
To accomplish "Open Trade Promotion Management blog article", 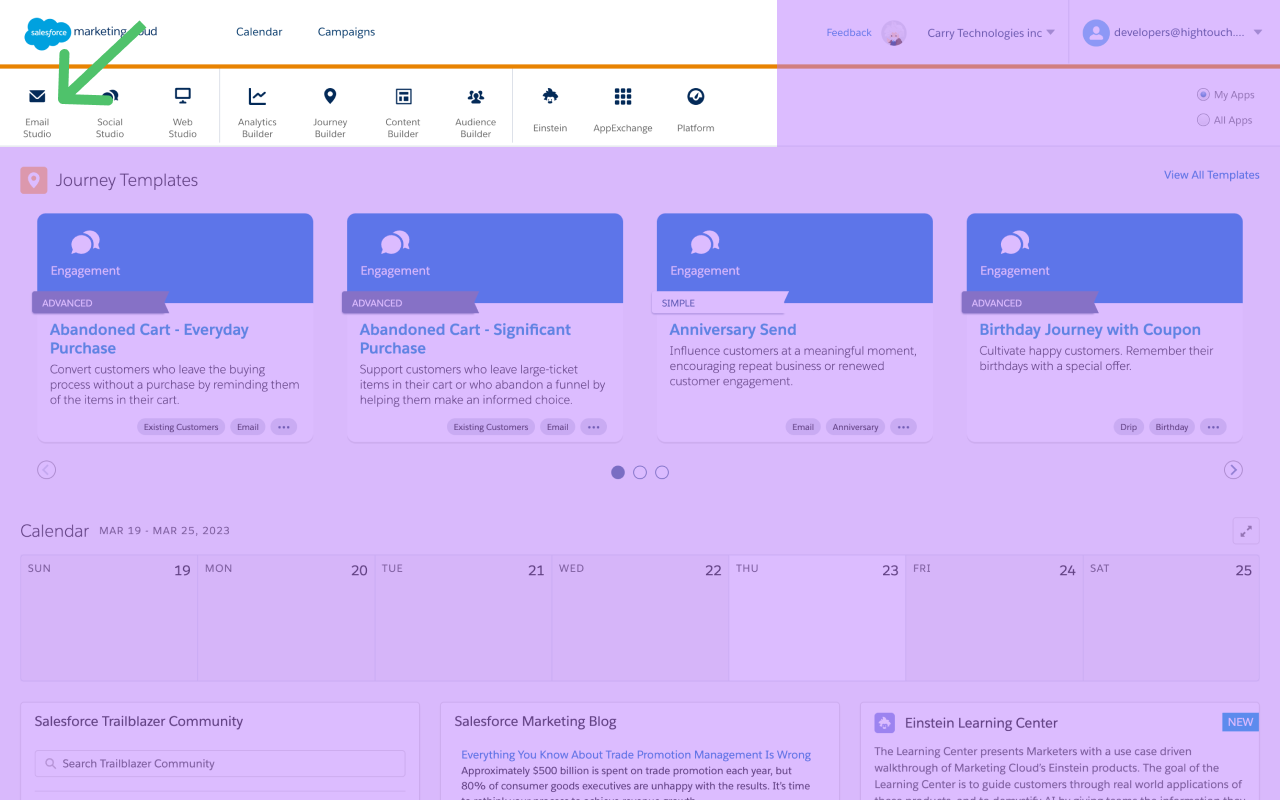I will 636,755.
